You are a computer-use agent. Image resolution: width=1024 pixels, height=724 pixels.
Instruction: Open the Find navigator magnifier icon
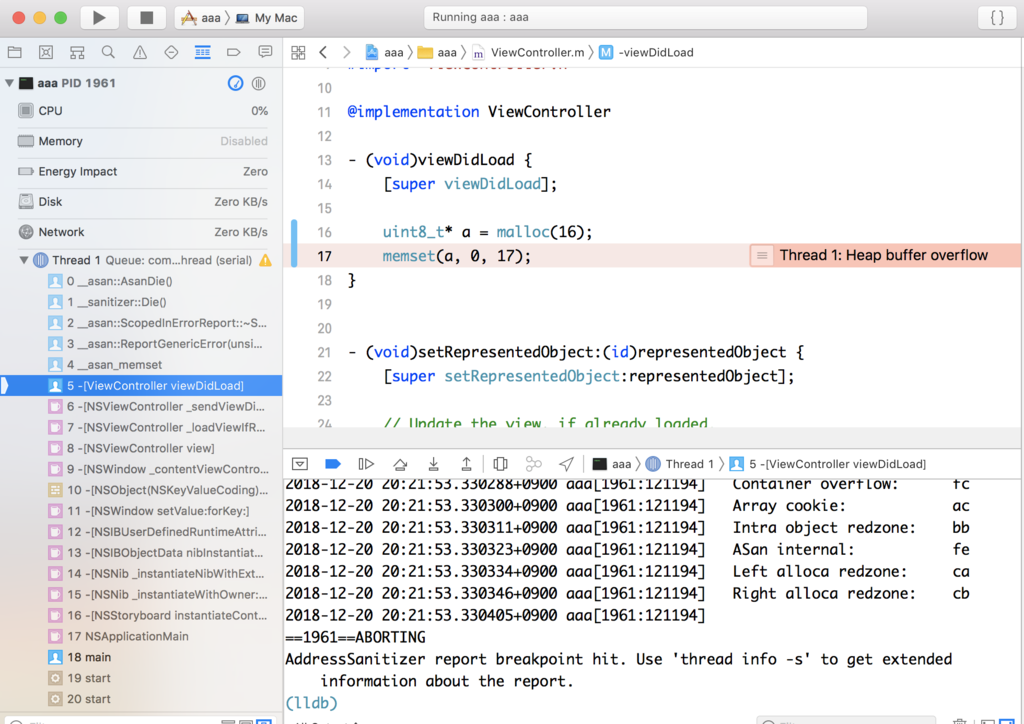coord(108,52)
